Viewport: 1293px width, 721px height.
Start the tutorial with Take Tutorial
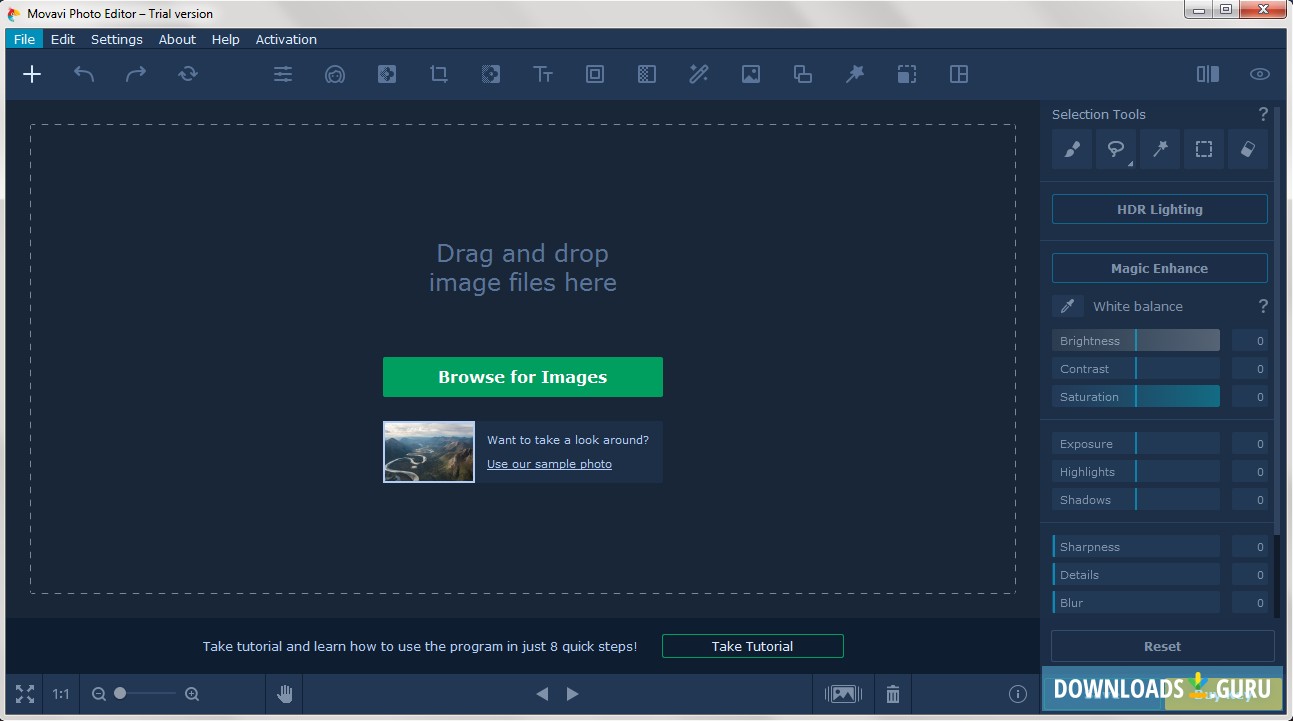pos(753,646)
